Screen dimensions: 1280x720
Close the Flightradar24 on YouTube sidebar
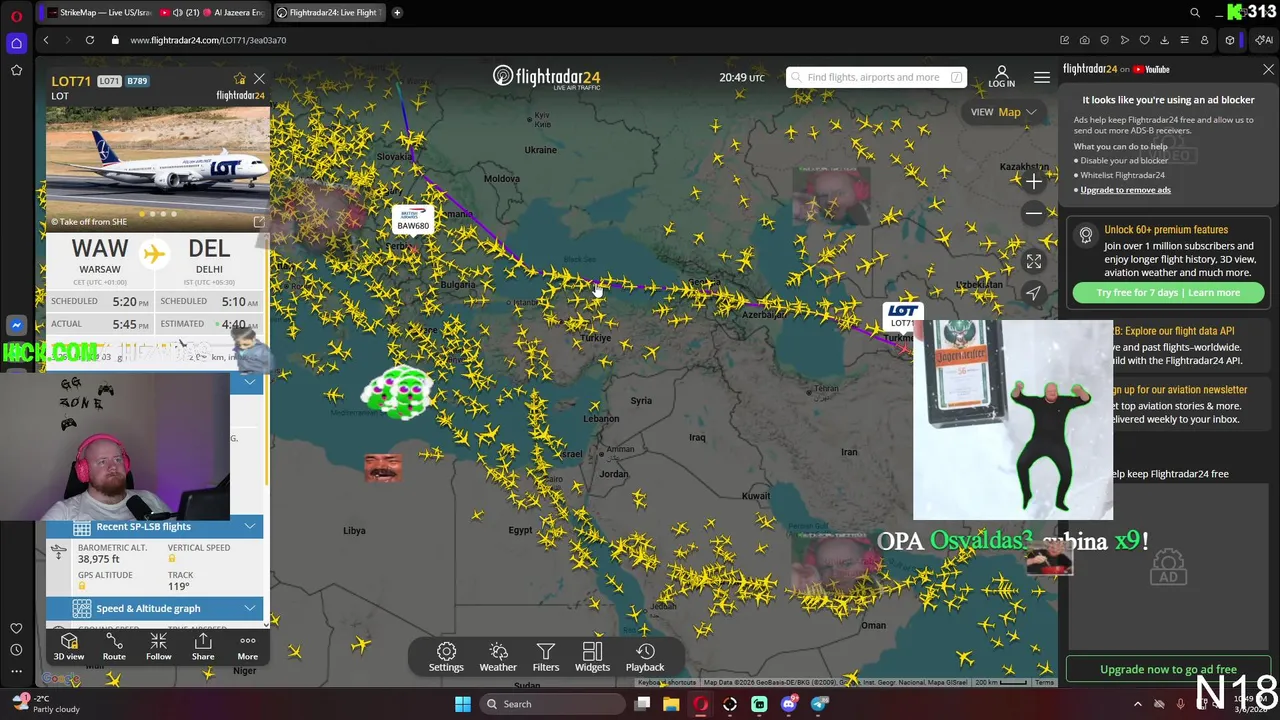coord(1268,69)
